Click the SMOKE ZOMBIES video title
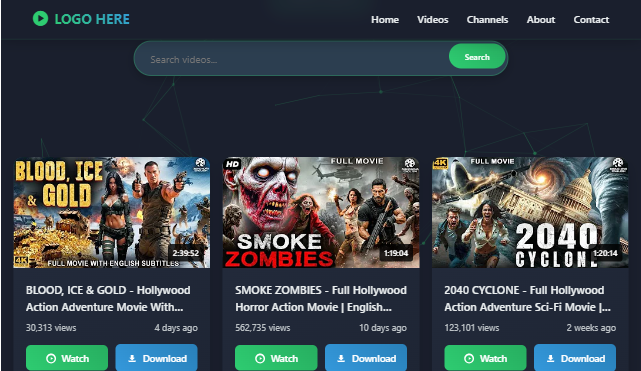 coord(320,299)
